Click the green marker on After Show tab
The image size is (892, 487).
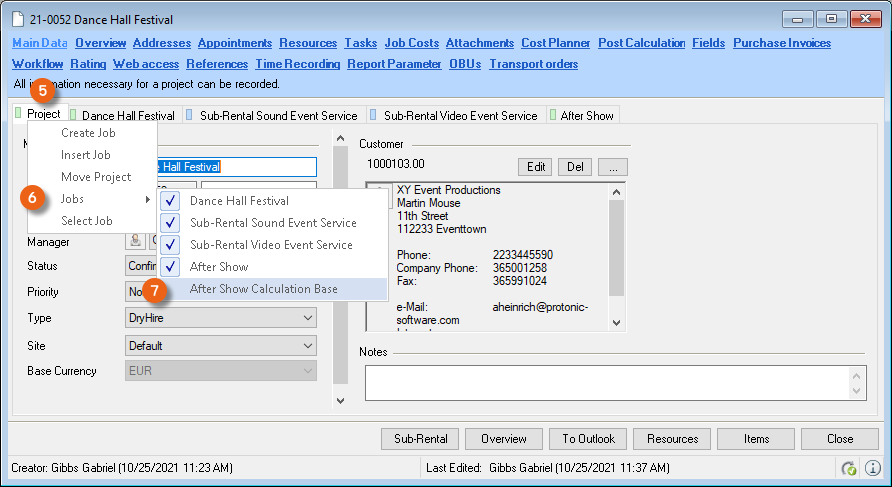(553, 115)
